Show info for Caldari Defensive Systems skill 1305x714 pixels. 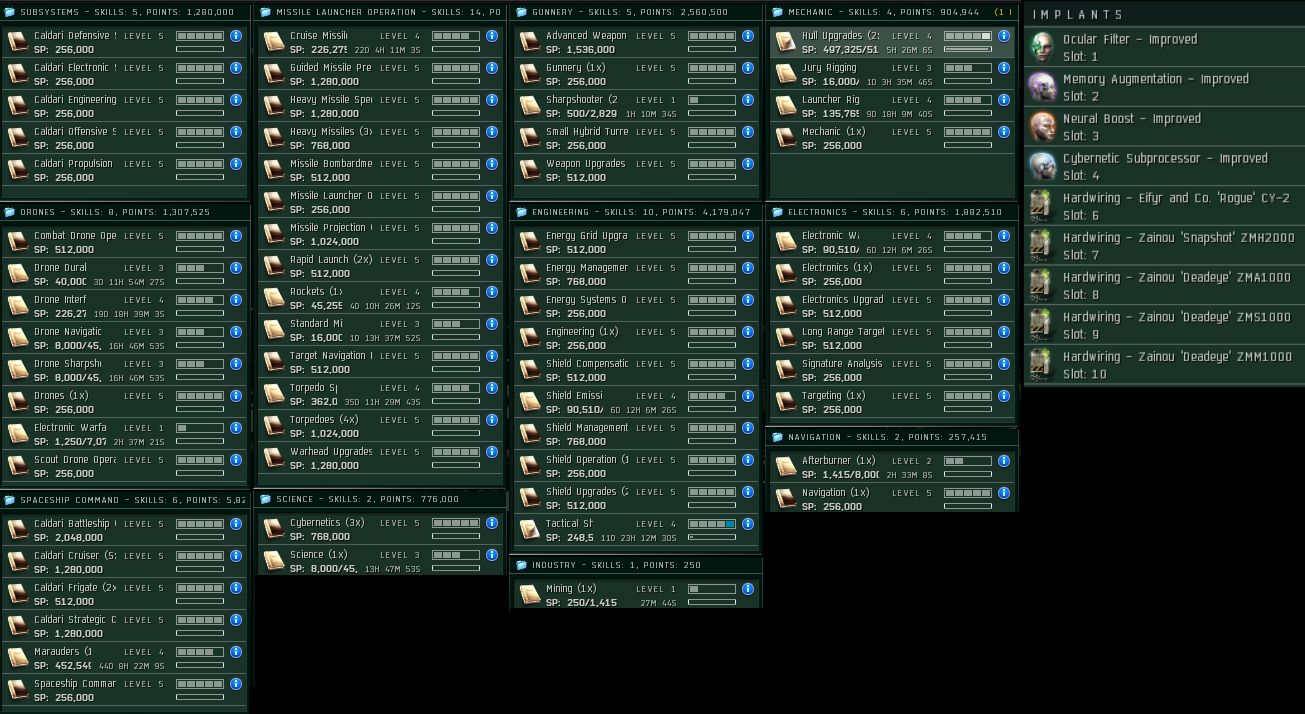[236, 36]
